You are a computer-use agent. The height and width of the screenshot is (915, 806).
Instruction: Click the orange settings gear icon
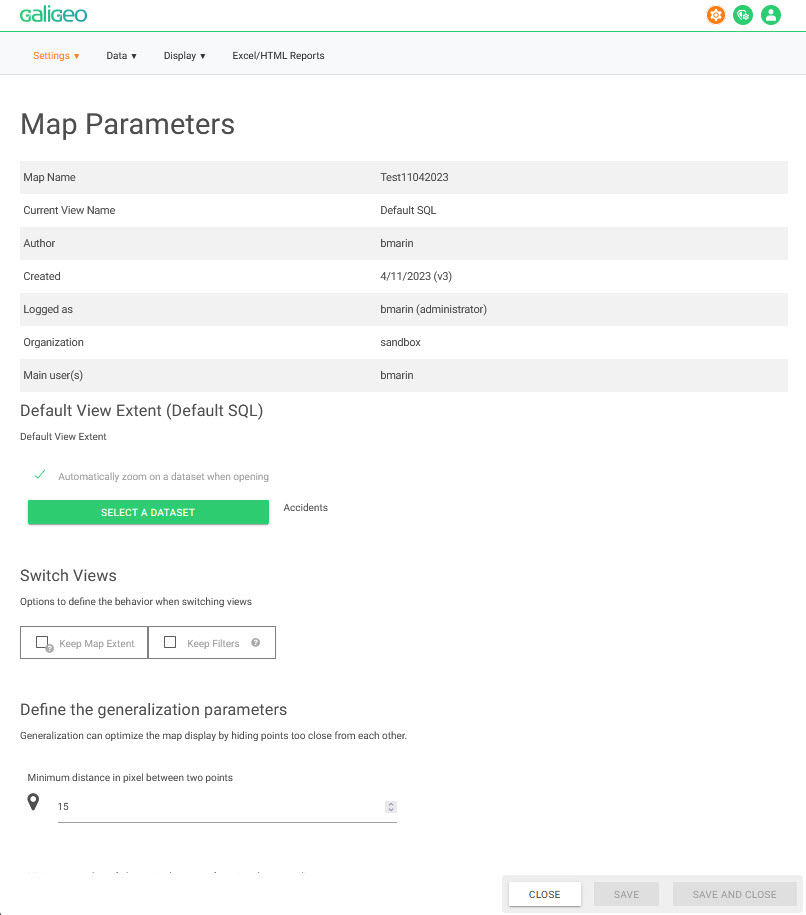(x=715, y=15)
